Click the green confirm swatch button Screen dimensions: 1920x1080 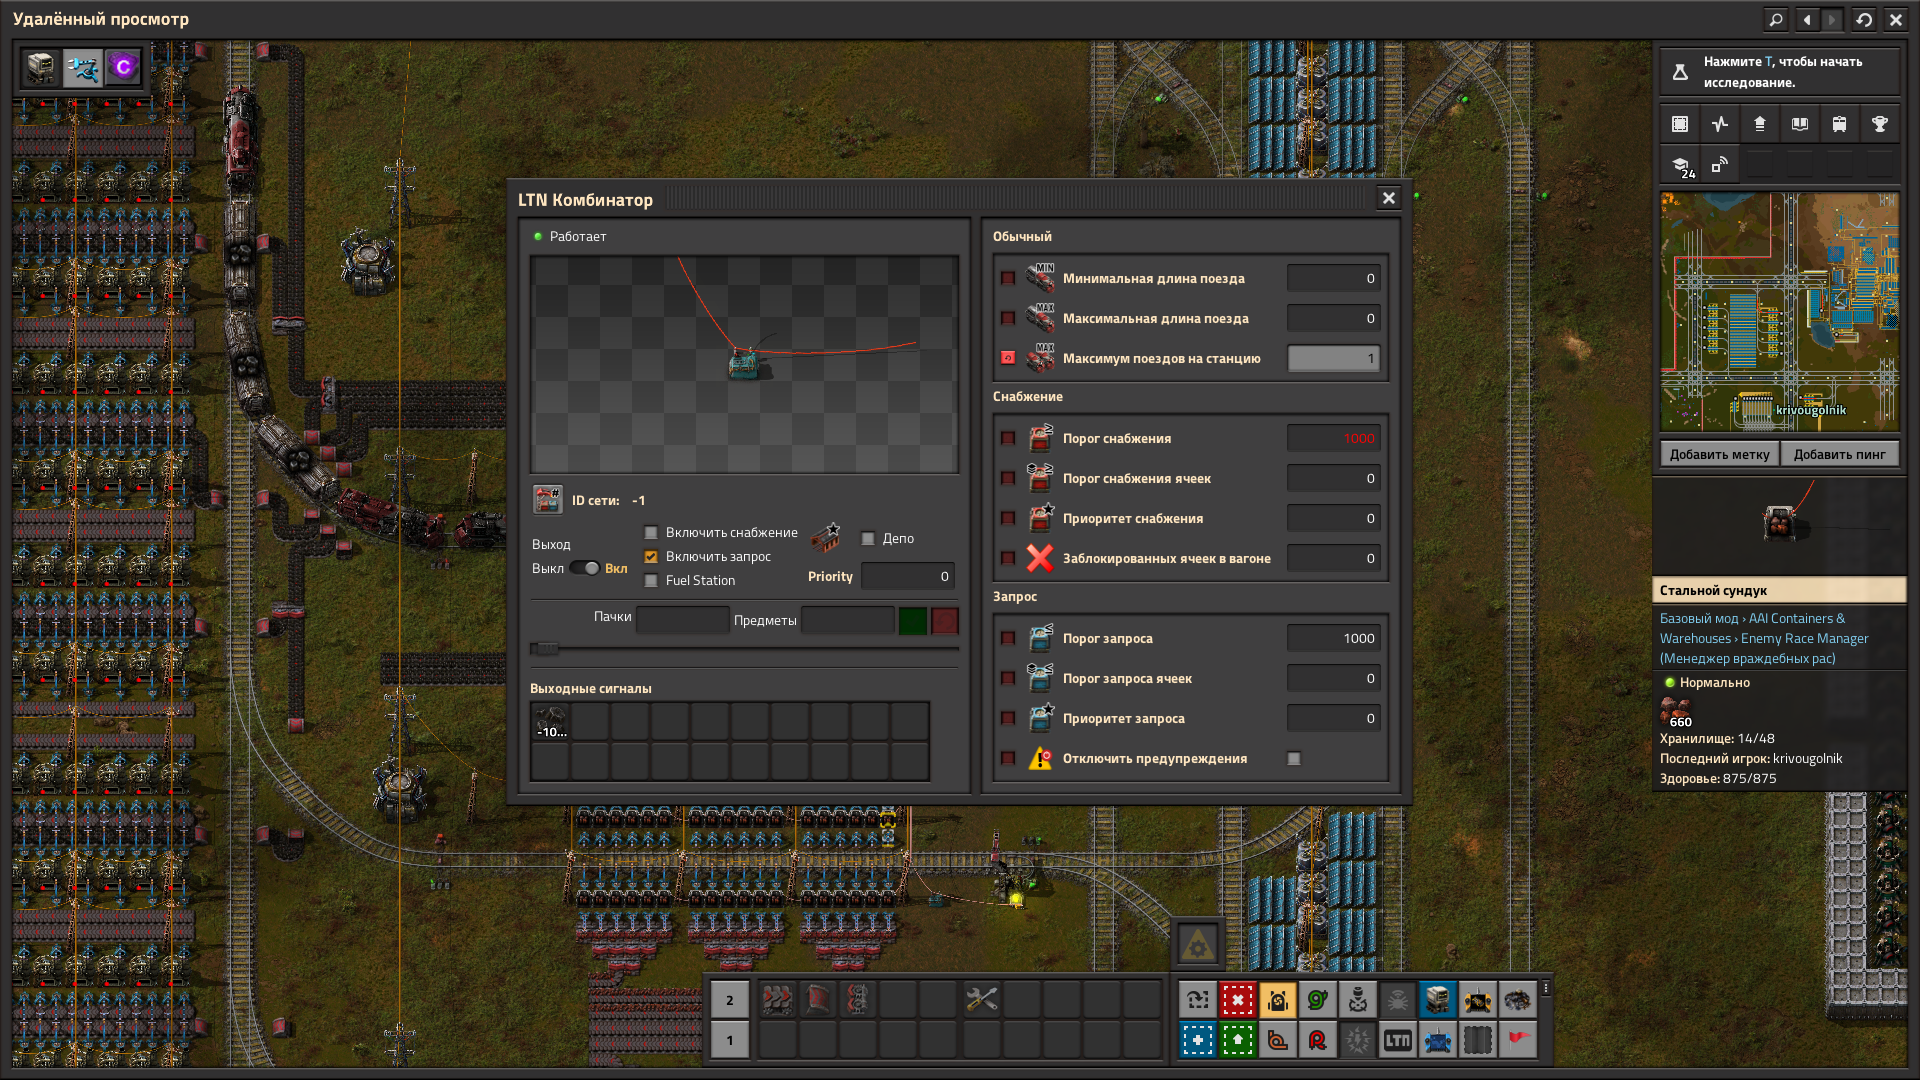coord(913,621)
